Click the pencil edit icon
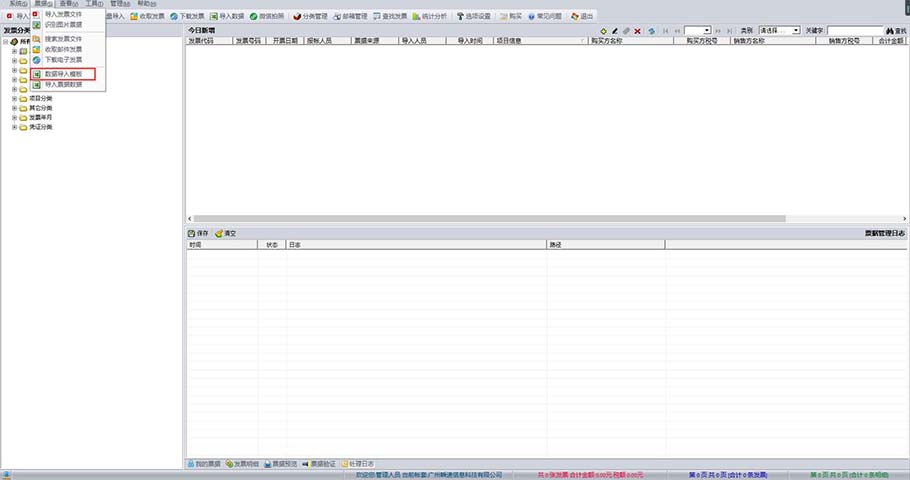This screenshot has width=910, height=480. [615, 31]
